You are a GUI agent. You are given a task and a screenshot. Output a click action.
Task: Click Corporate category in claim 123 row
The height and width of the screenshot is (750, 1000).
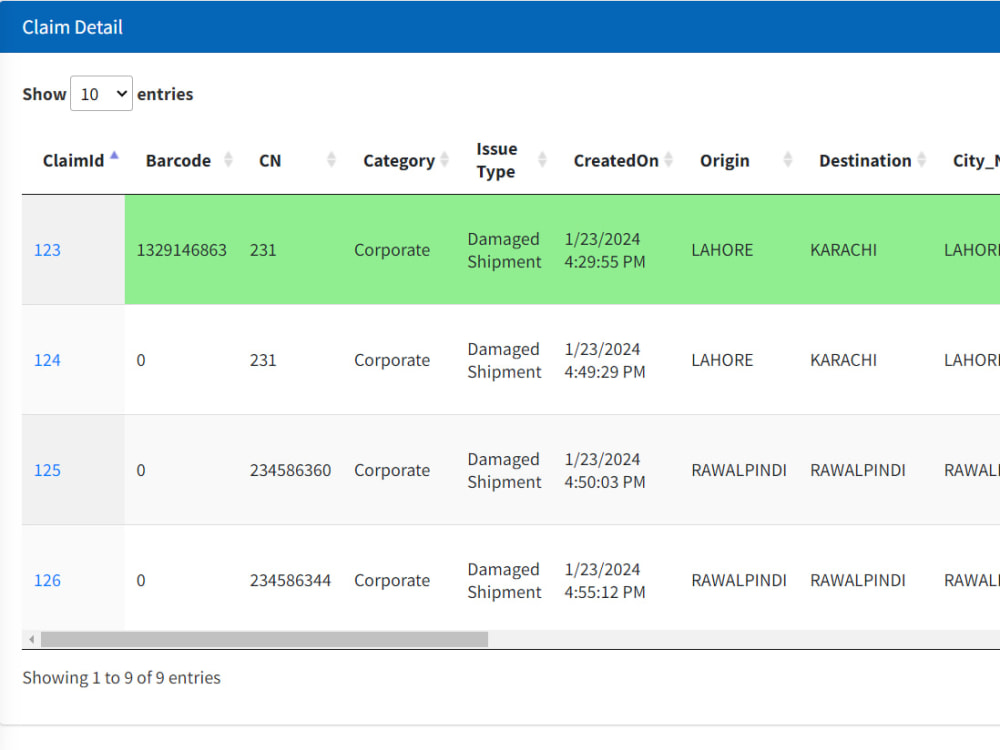(392, 250)
